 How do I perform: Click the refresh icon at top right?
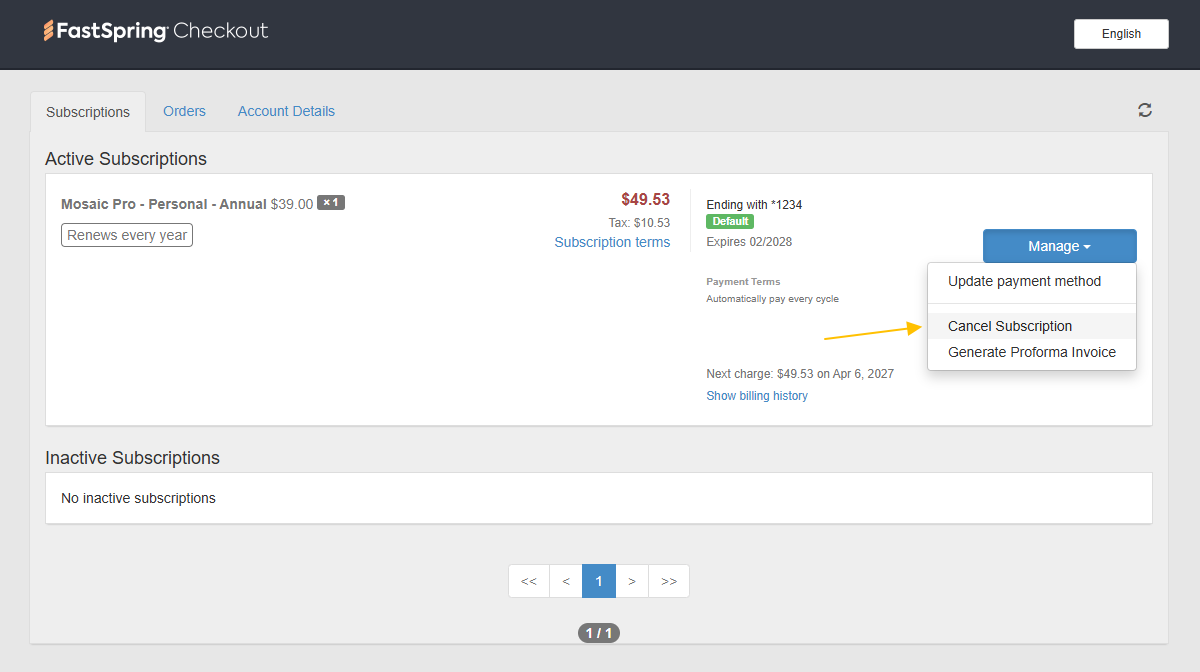pyautogui.click(x=1145, y=110)
